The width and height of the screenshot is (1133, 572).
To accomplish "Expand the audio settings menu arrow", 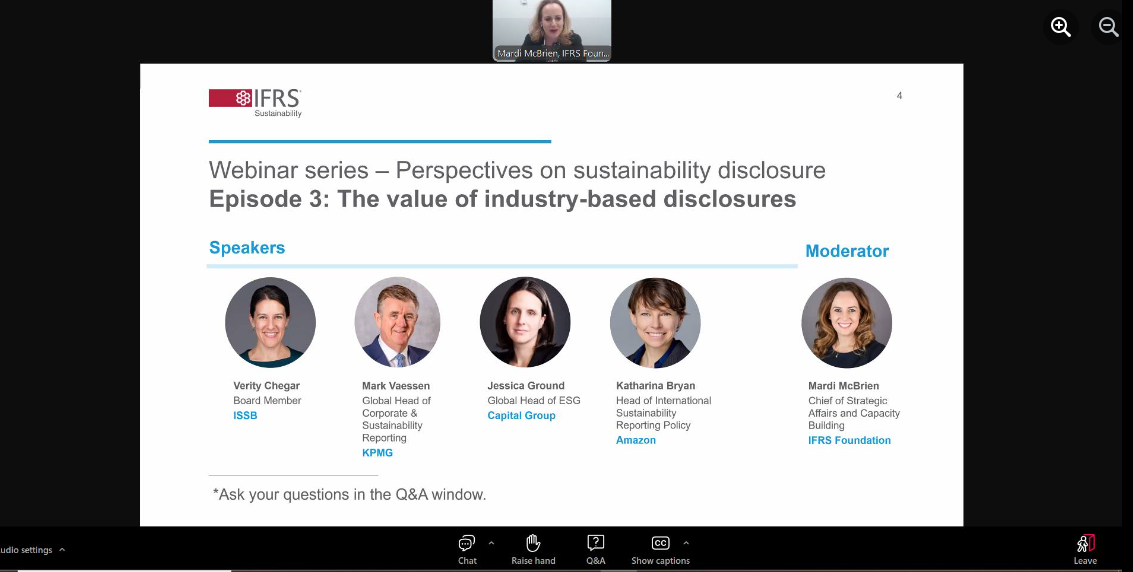I will point(62,550).
